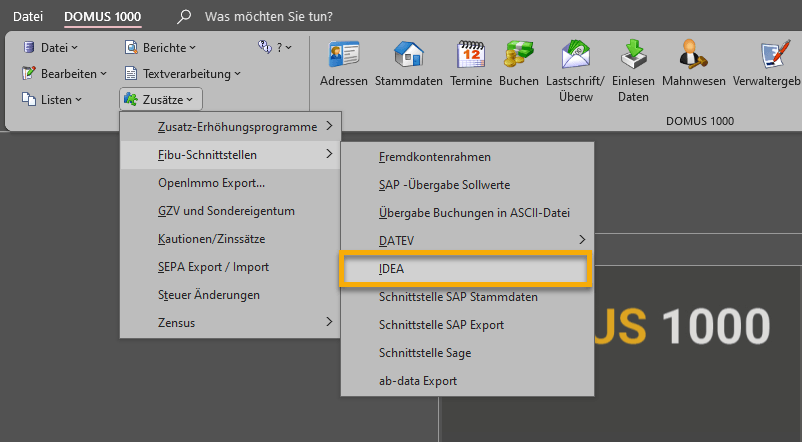Open Kautionen/Zinssätze menu entry
The image size is (802, 442).
click(x=230, y=238)
